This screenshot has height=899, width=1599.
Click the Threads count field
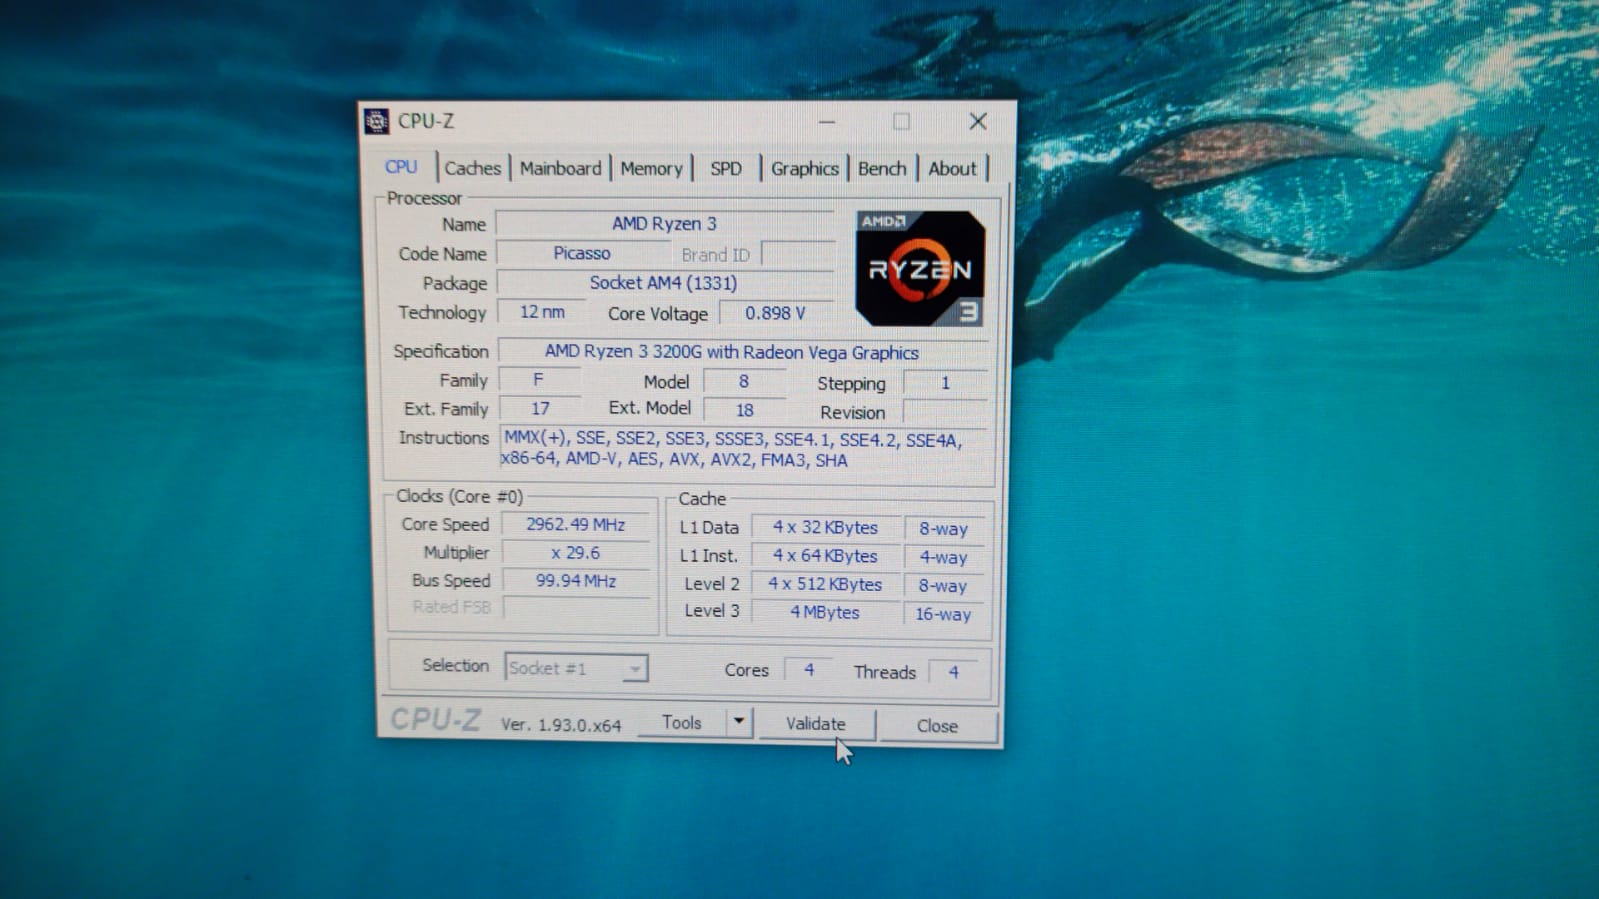pyautogui.click(x=953, y=672)
